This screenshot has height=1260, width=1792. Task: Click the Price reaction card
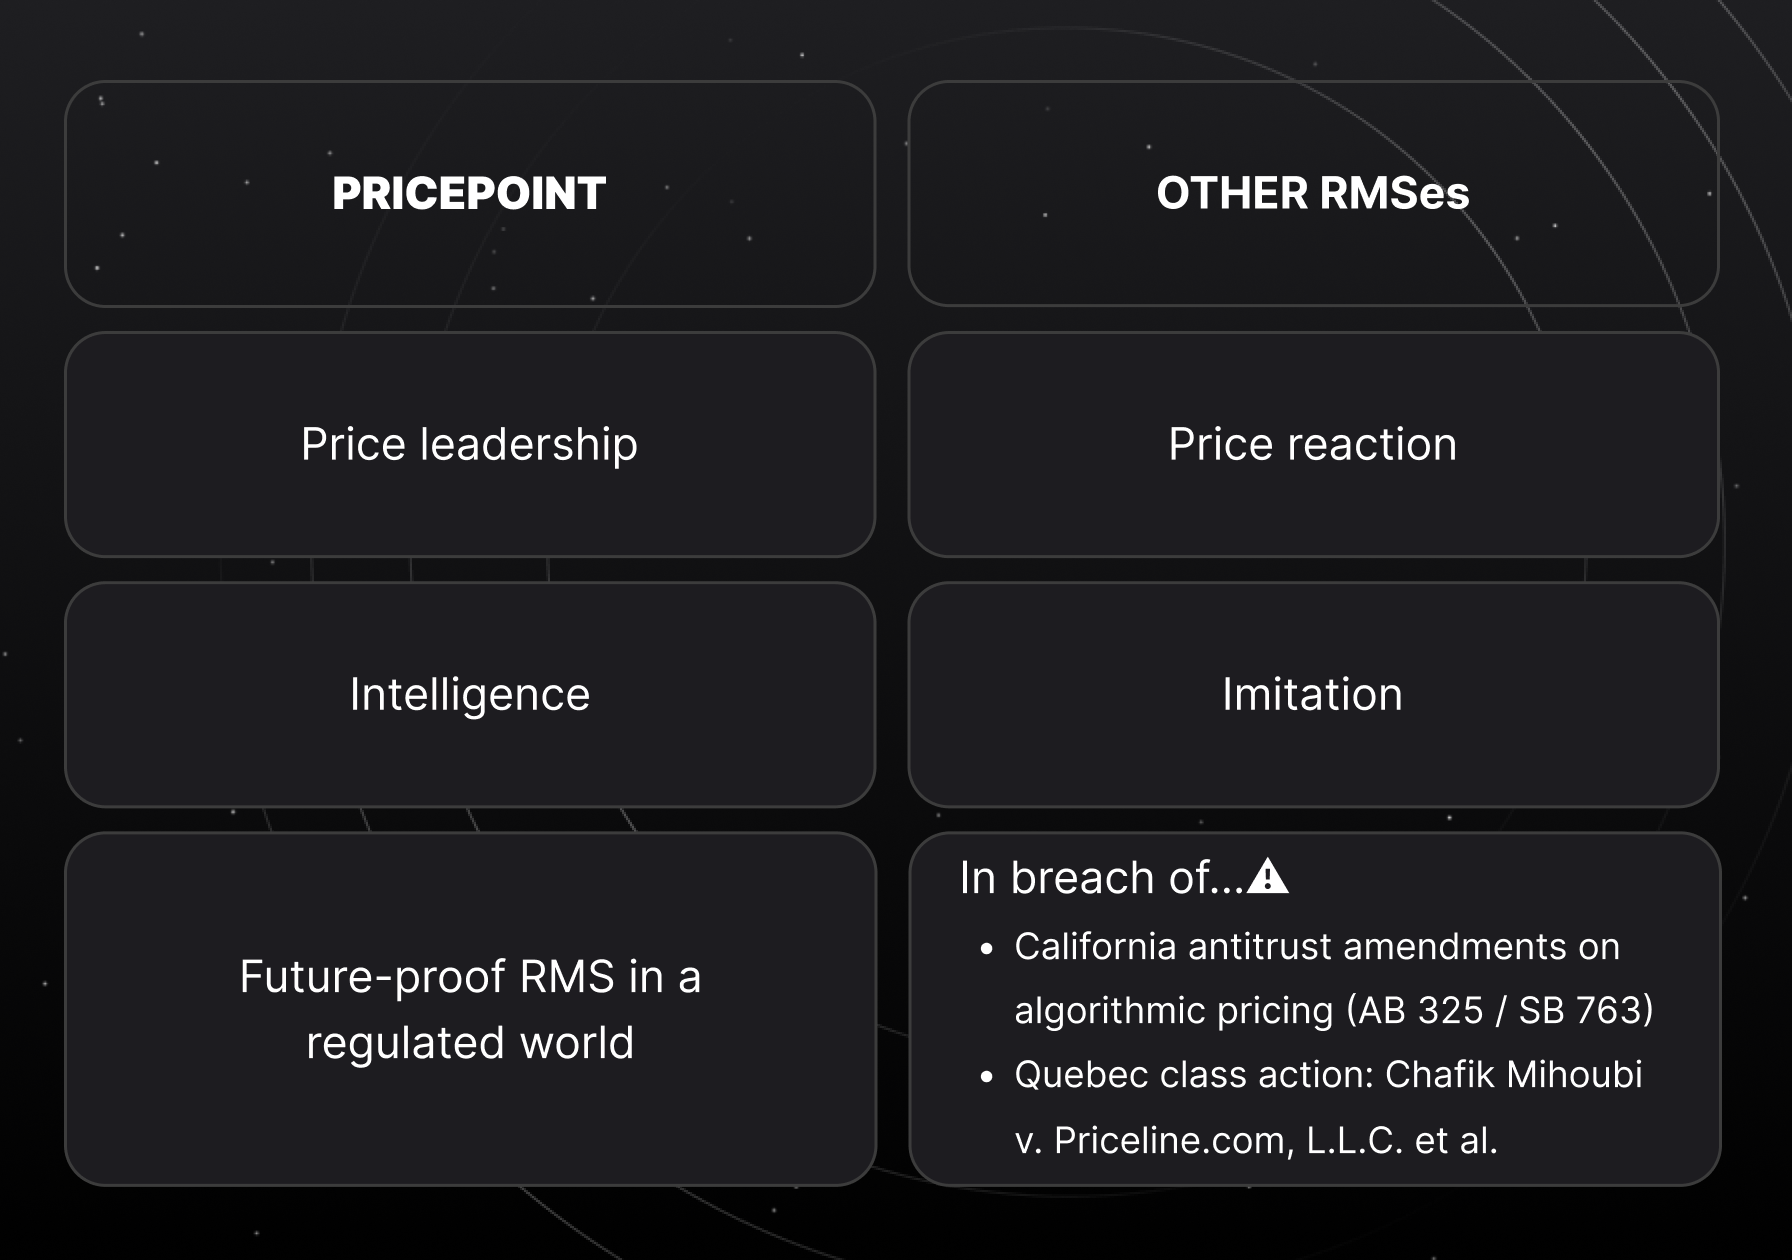1313,444
